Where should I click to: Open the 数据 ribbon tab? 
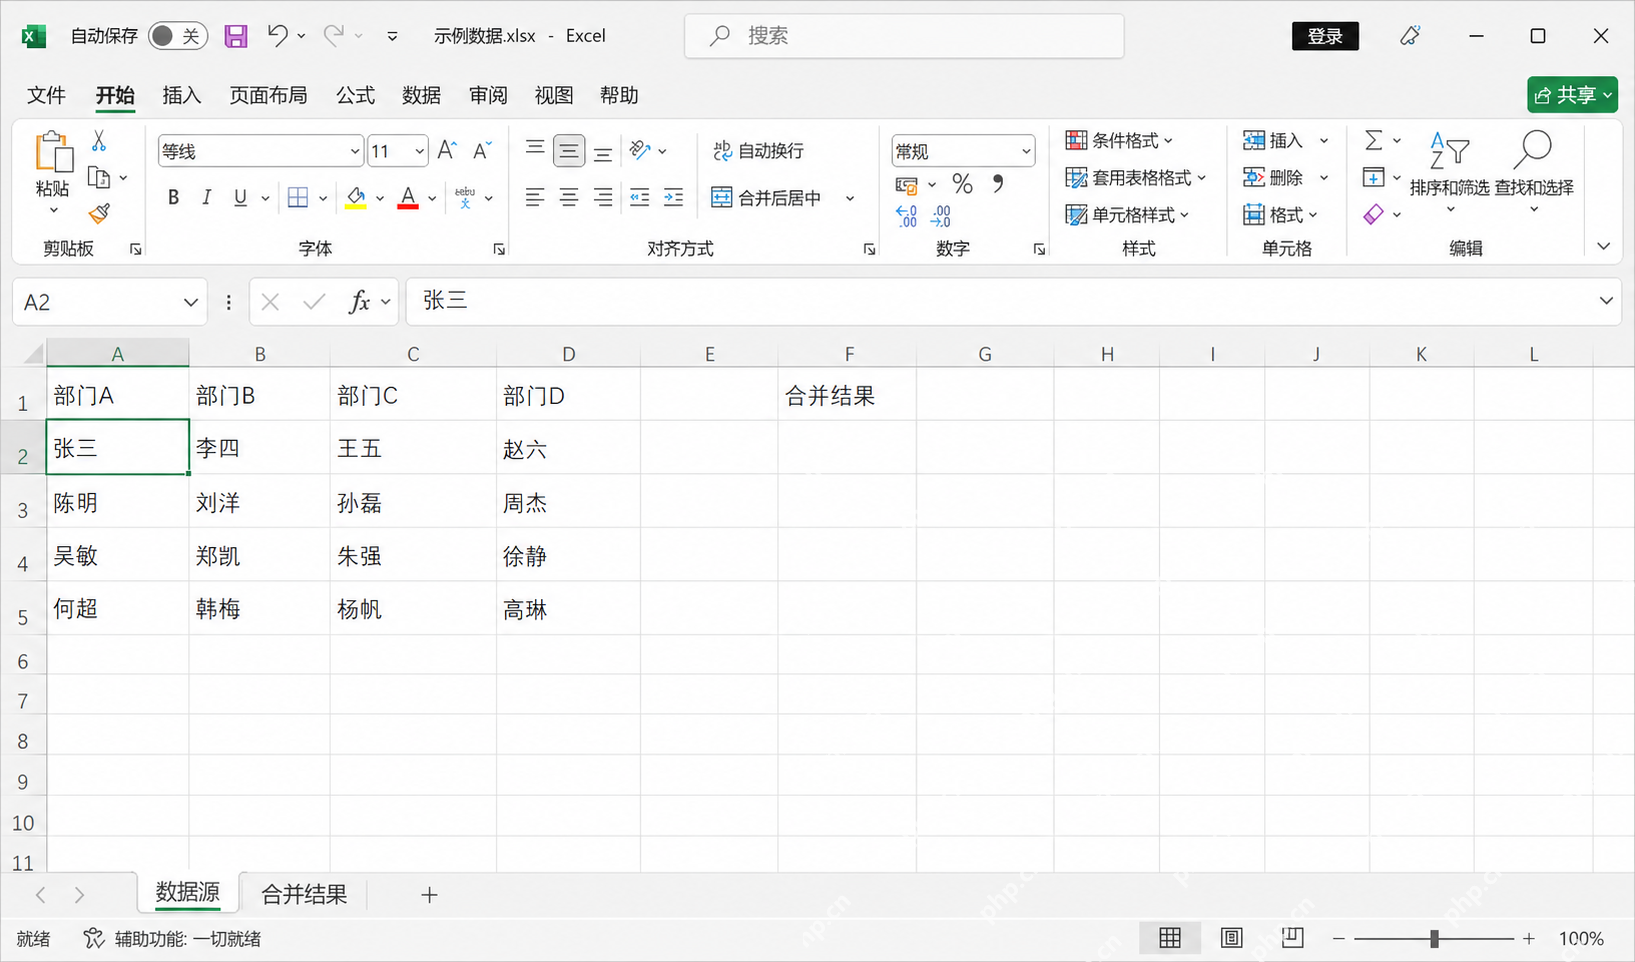click(421, 95)
